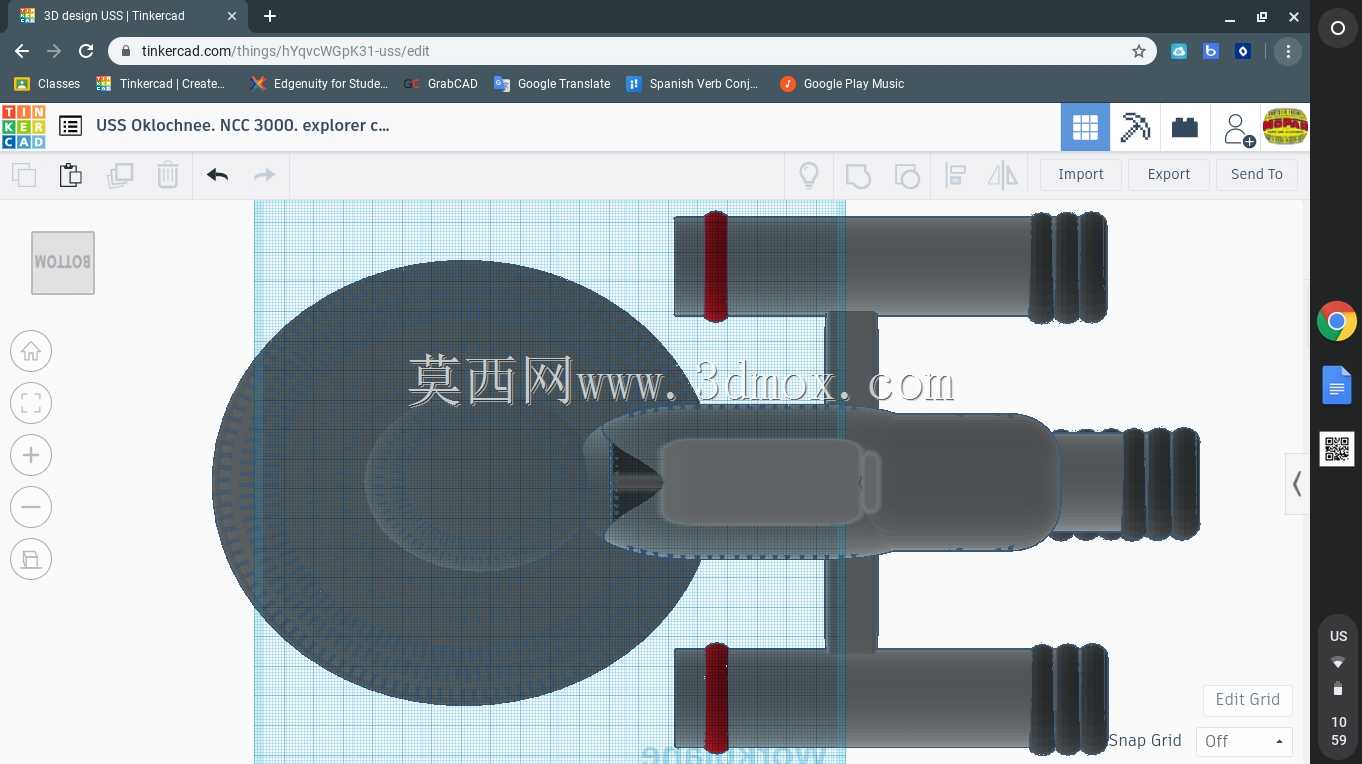Click the Ungroup shapes icon

(x=906, y=176)
